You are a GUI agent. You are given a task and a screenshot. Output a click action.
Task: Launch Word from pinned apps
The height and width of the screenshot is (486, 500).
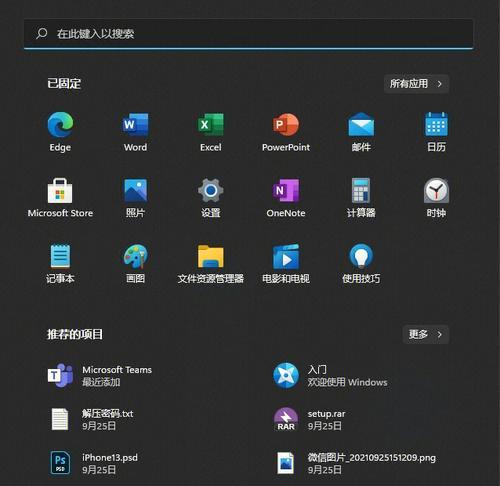click(135, 132)
